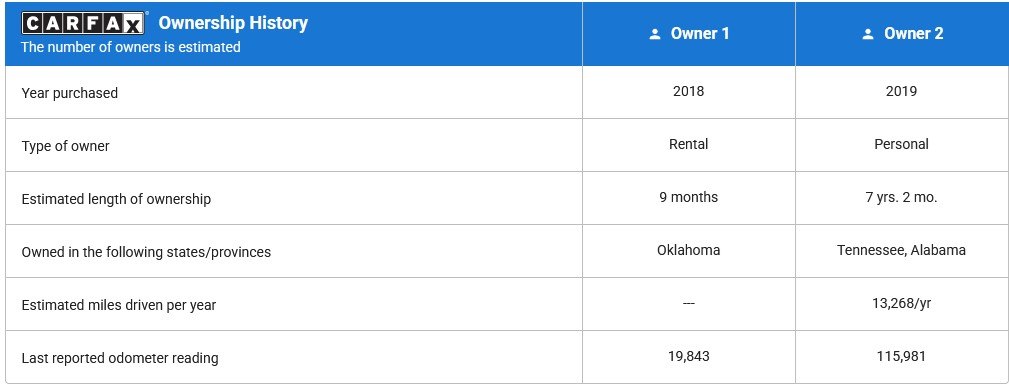The image size is (1009, 386).
Task: Click 'The number of owners is estimated' note
Action: tap(131, 47)
